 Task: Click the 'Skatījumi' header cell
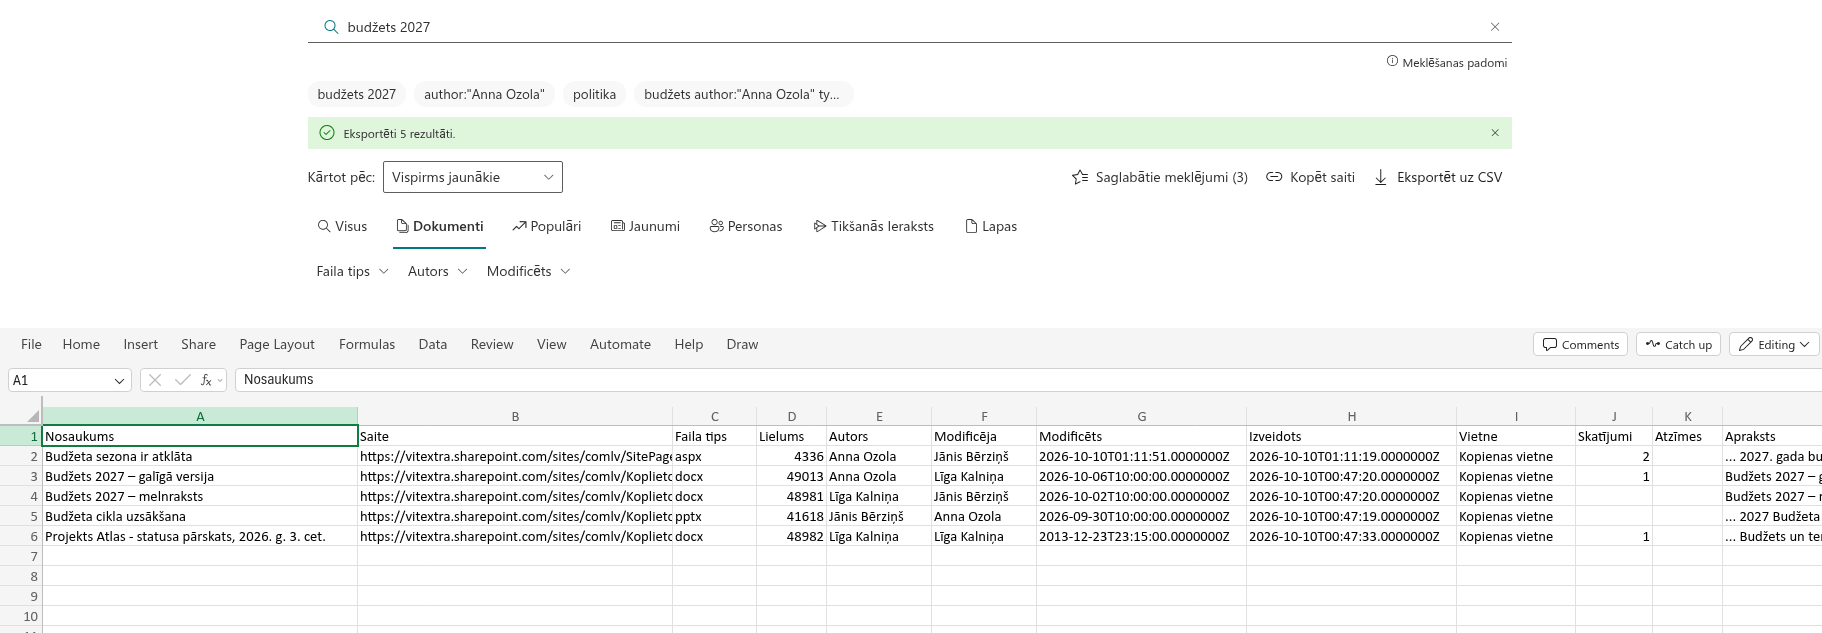1613,436
